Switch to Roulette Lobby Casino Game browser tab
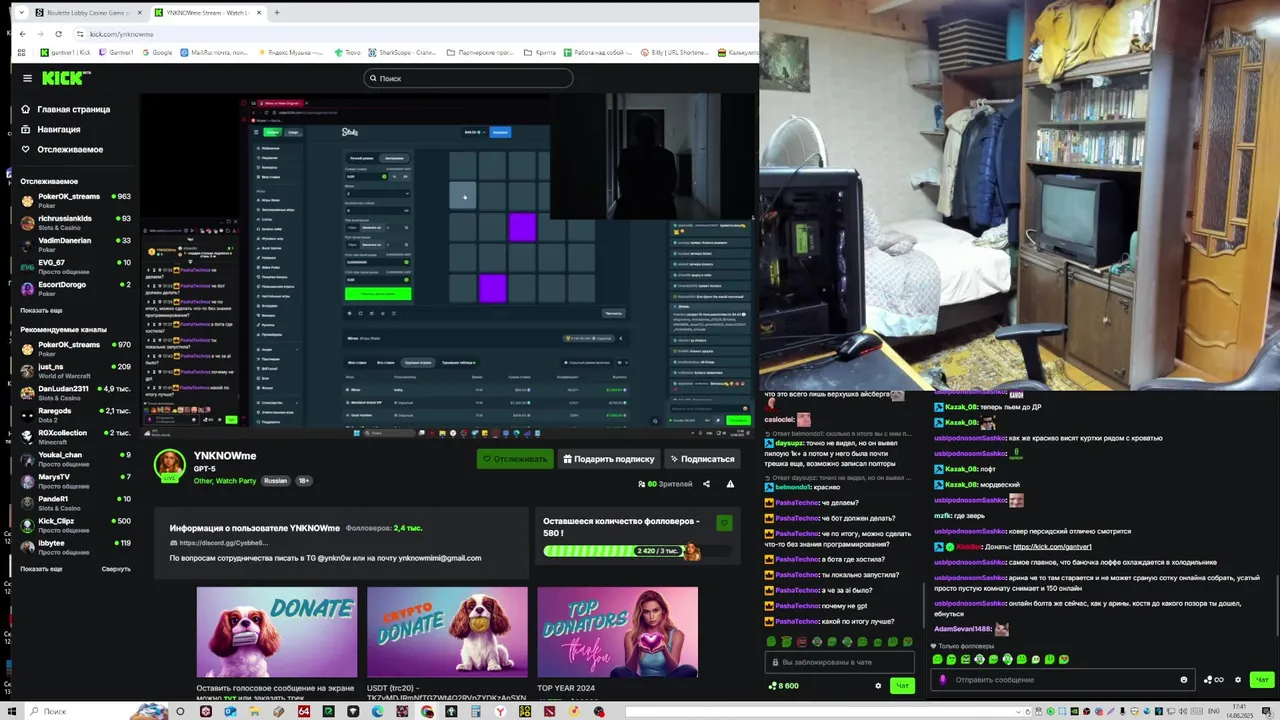The width and height of the screenshot is (1280, 720). 88,13
